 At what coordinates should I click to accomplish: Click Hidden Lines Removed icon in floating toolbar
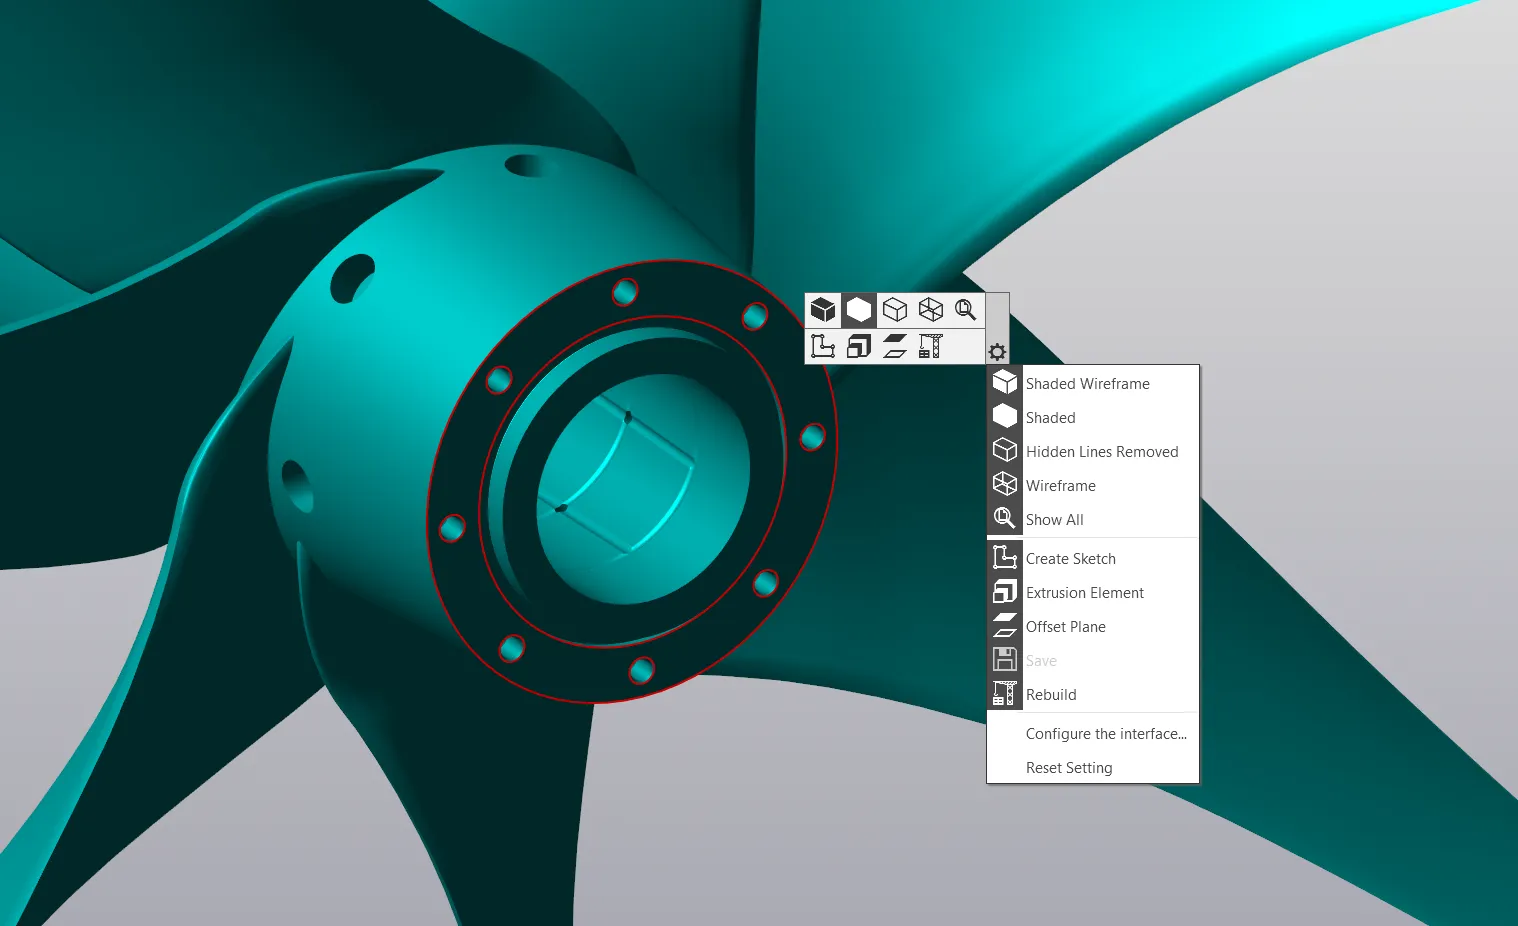[x=895, y=310]
